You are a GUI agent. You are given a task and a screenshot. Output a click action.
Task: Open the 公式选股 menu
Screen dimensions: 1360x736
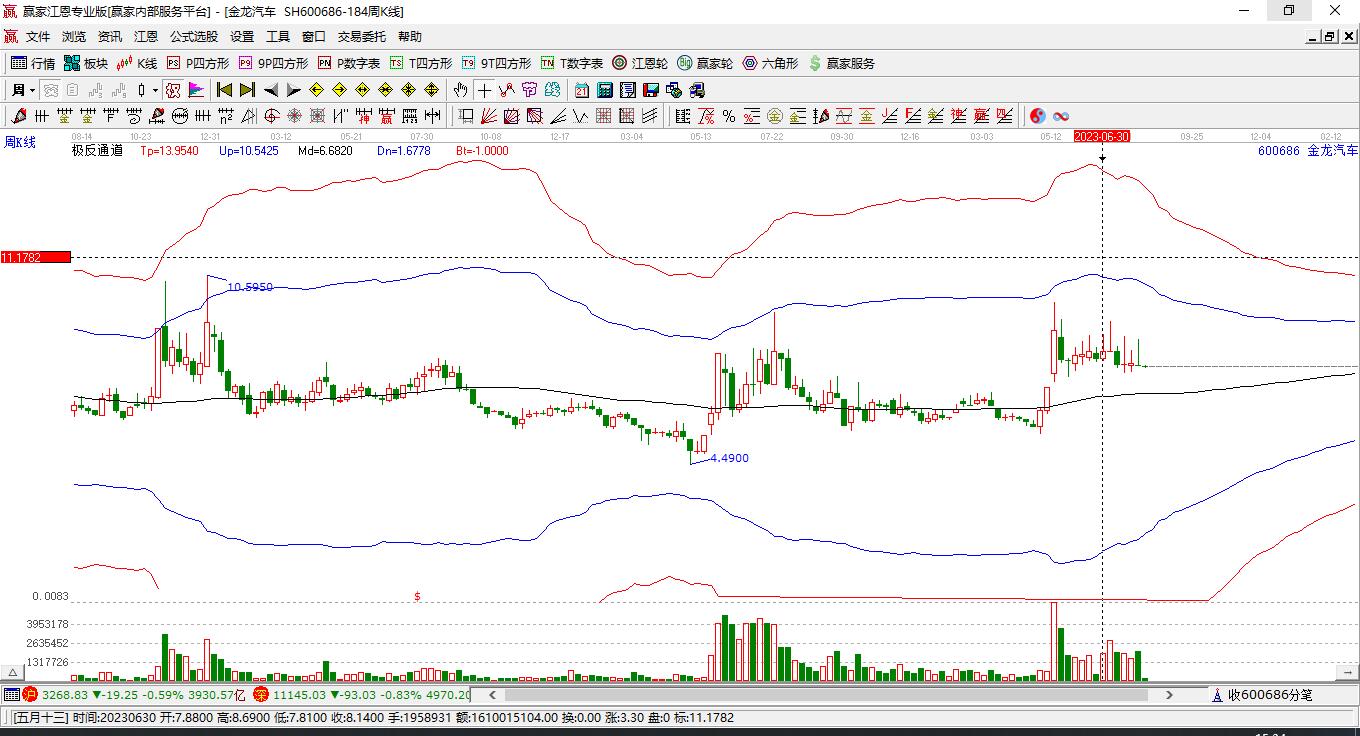tap(194, 37)
